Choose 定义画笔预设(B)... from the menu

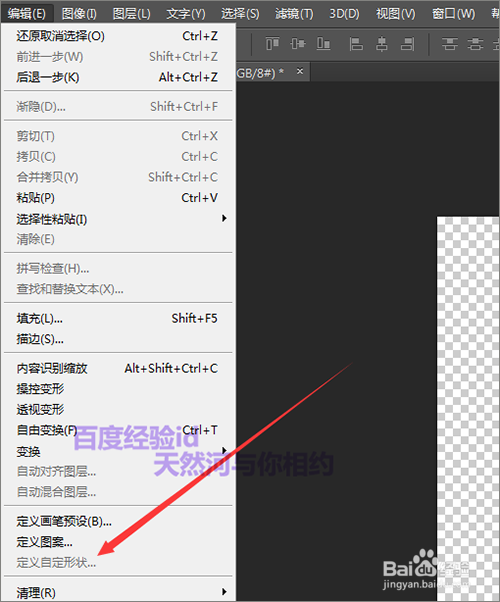tap(118, 522)
